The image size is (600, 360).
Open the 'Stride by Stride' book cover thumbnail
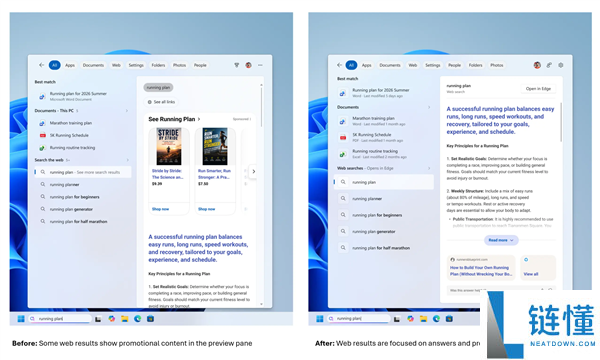(169, 146)
